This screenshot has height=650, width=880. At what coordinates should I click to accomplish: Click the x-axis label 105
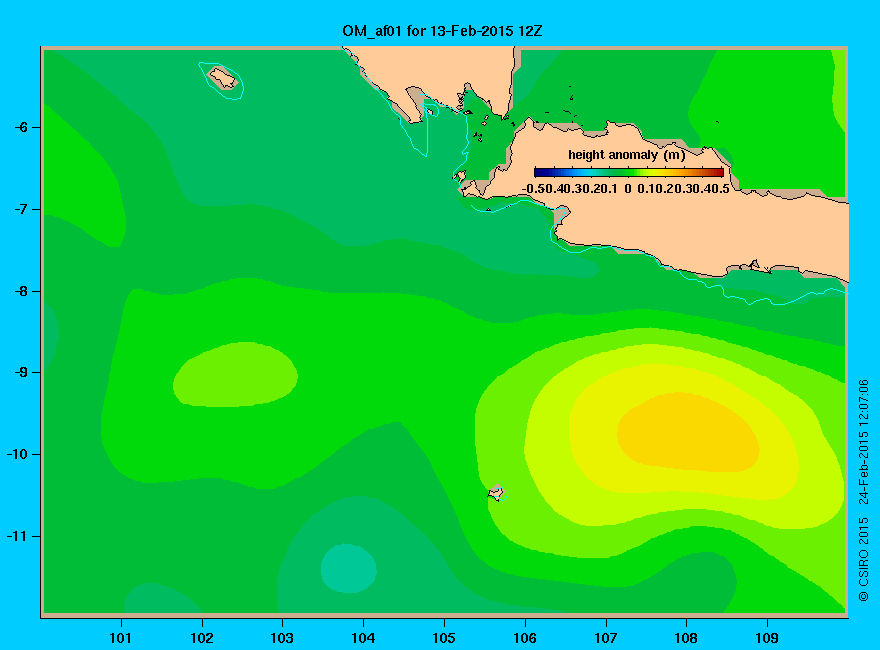(x=444, y=638)
